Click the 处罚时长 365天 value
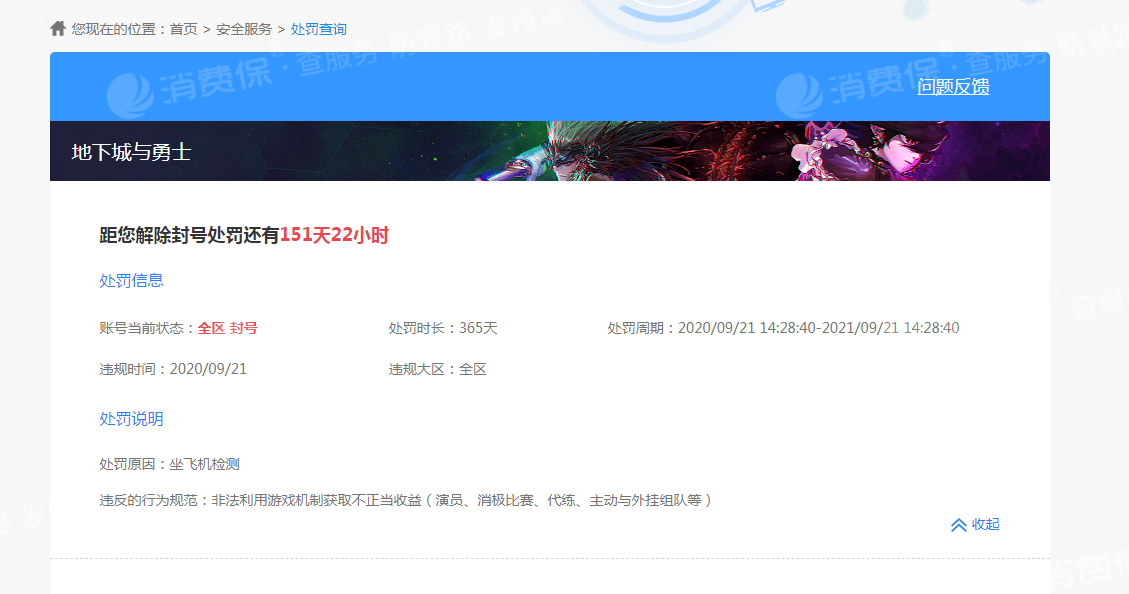The image size is (1129, 594). [478, 328]
